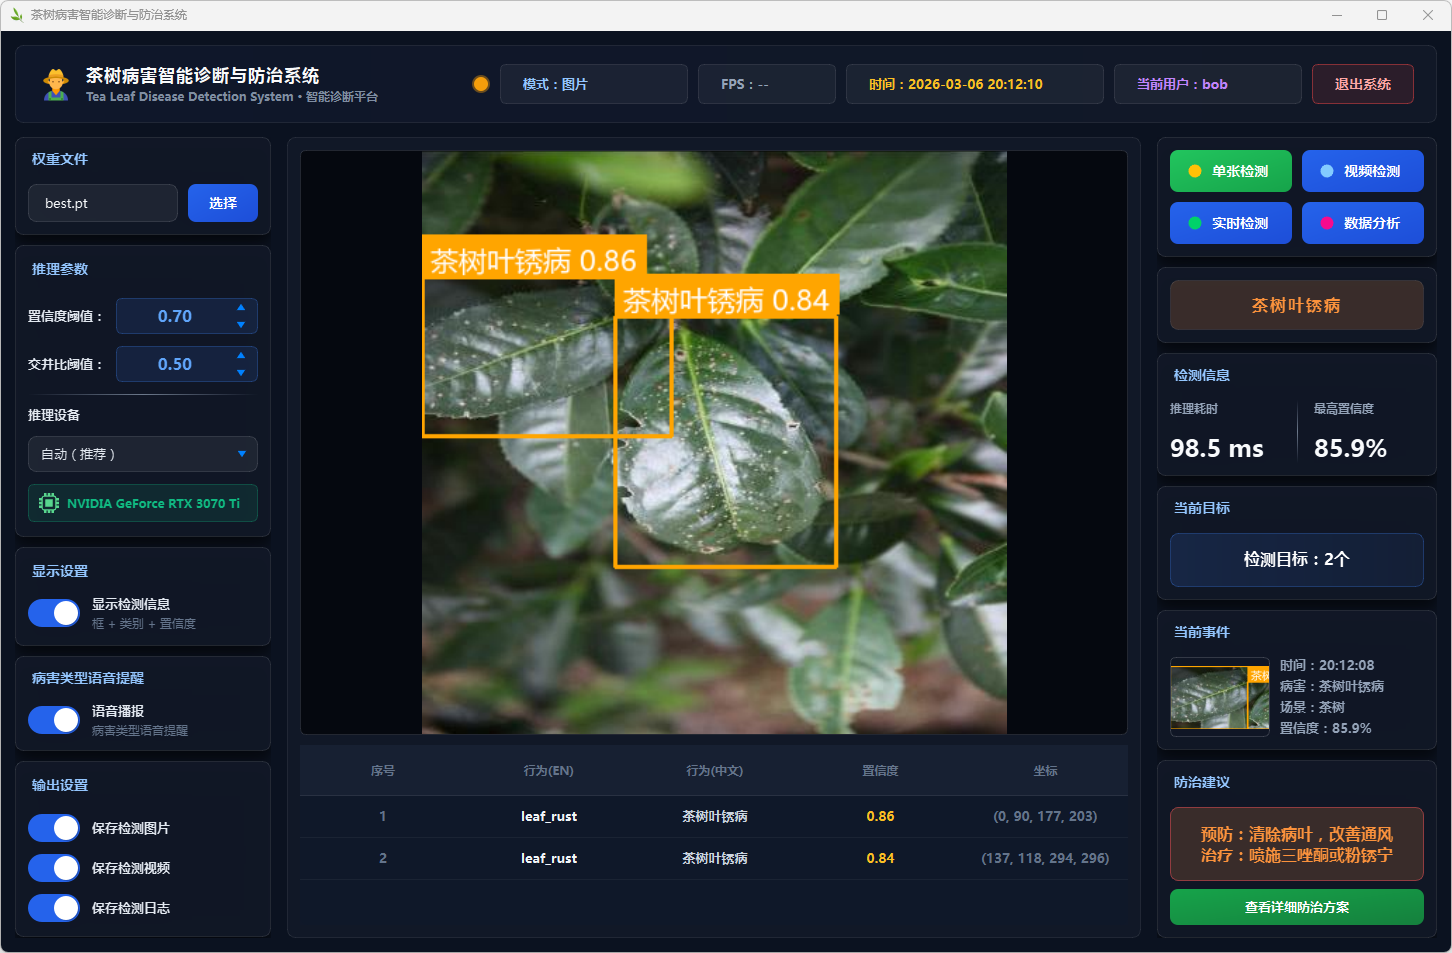The image size is (1452, 953).
Task: Decrease IoU threshold with down arrow
Action: click(x=241, y=373)
